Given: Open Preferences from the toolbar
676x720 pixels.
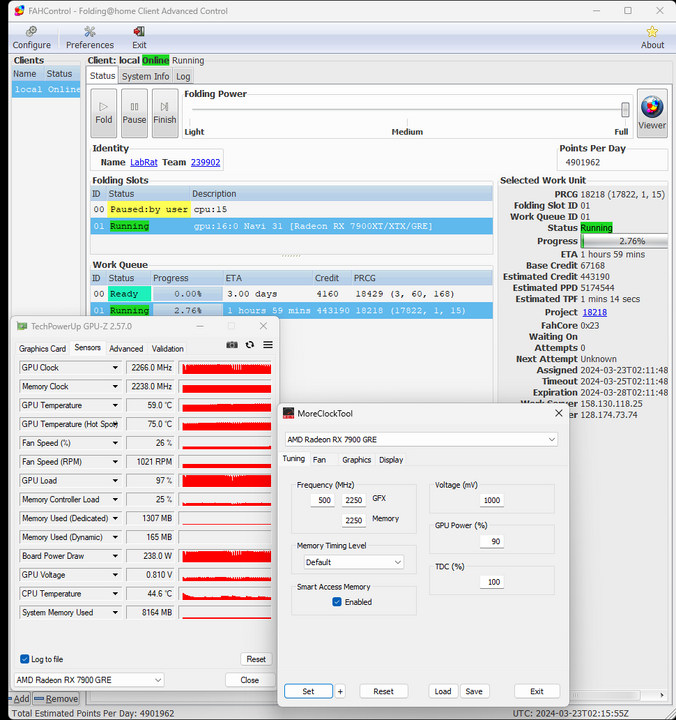Looking at the screenshot, I should (x=90, y=37).
